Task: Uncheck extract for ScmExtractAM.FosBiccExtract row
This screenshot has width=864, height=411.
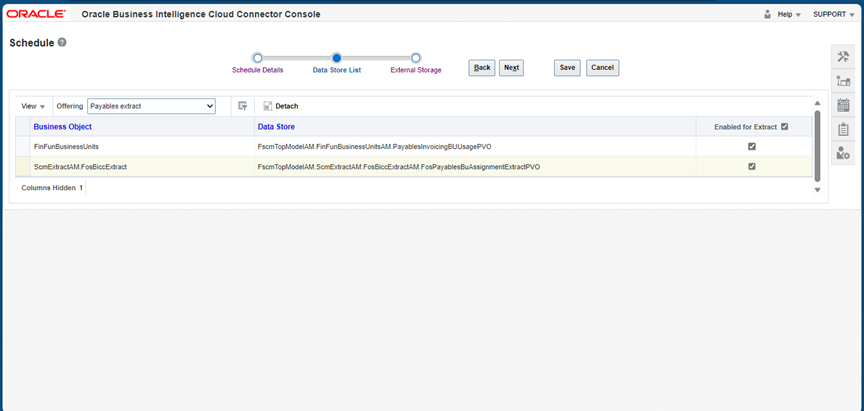Action: point(752,166)
